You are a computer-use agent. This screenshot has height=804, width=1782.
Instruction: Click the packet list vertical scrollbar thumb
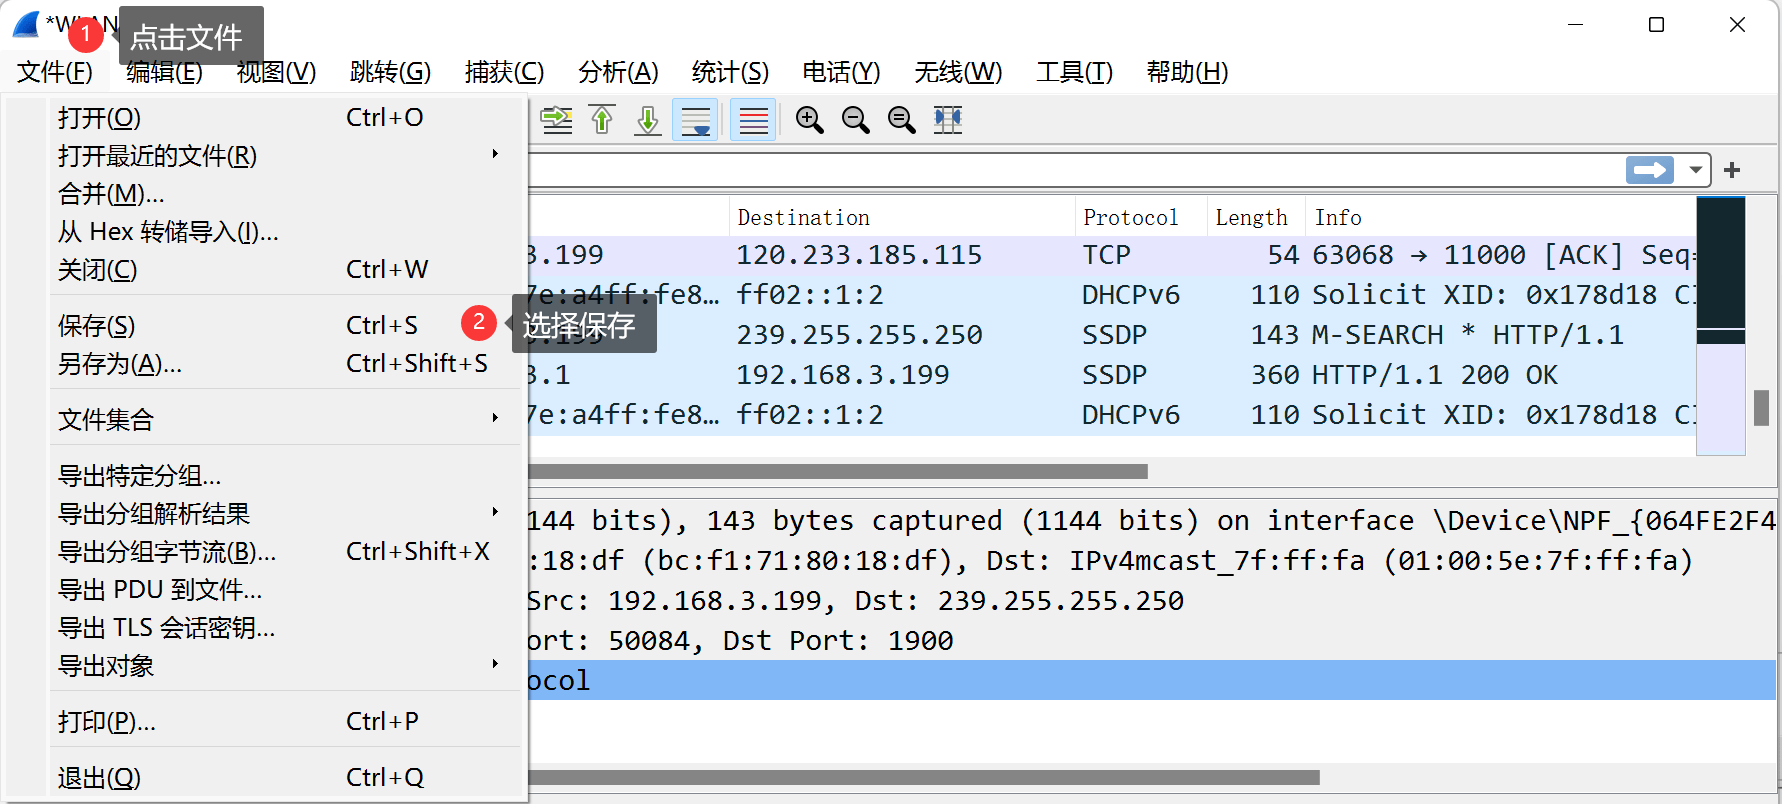point(1762,407)
